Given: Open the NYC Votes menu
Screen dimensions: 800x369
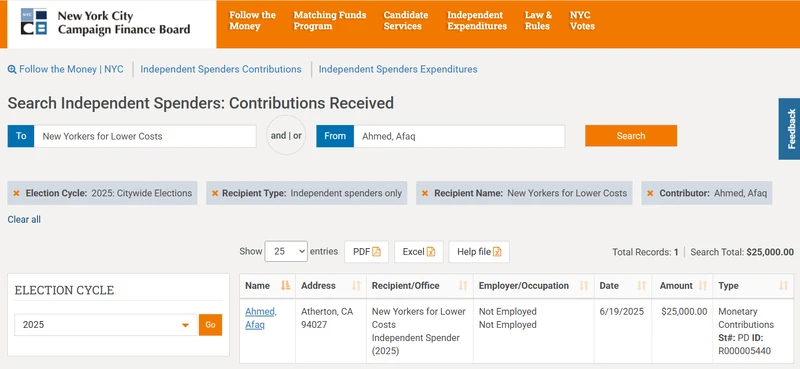Looking at the screenshot, I should point(582,20).
